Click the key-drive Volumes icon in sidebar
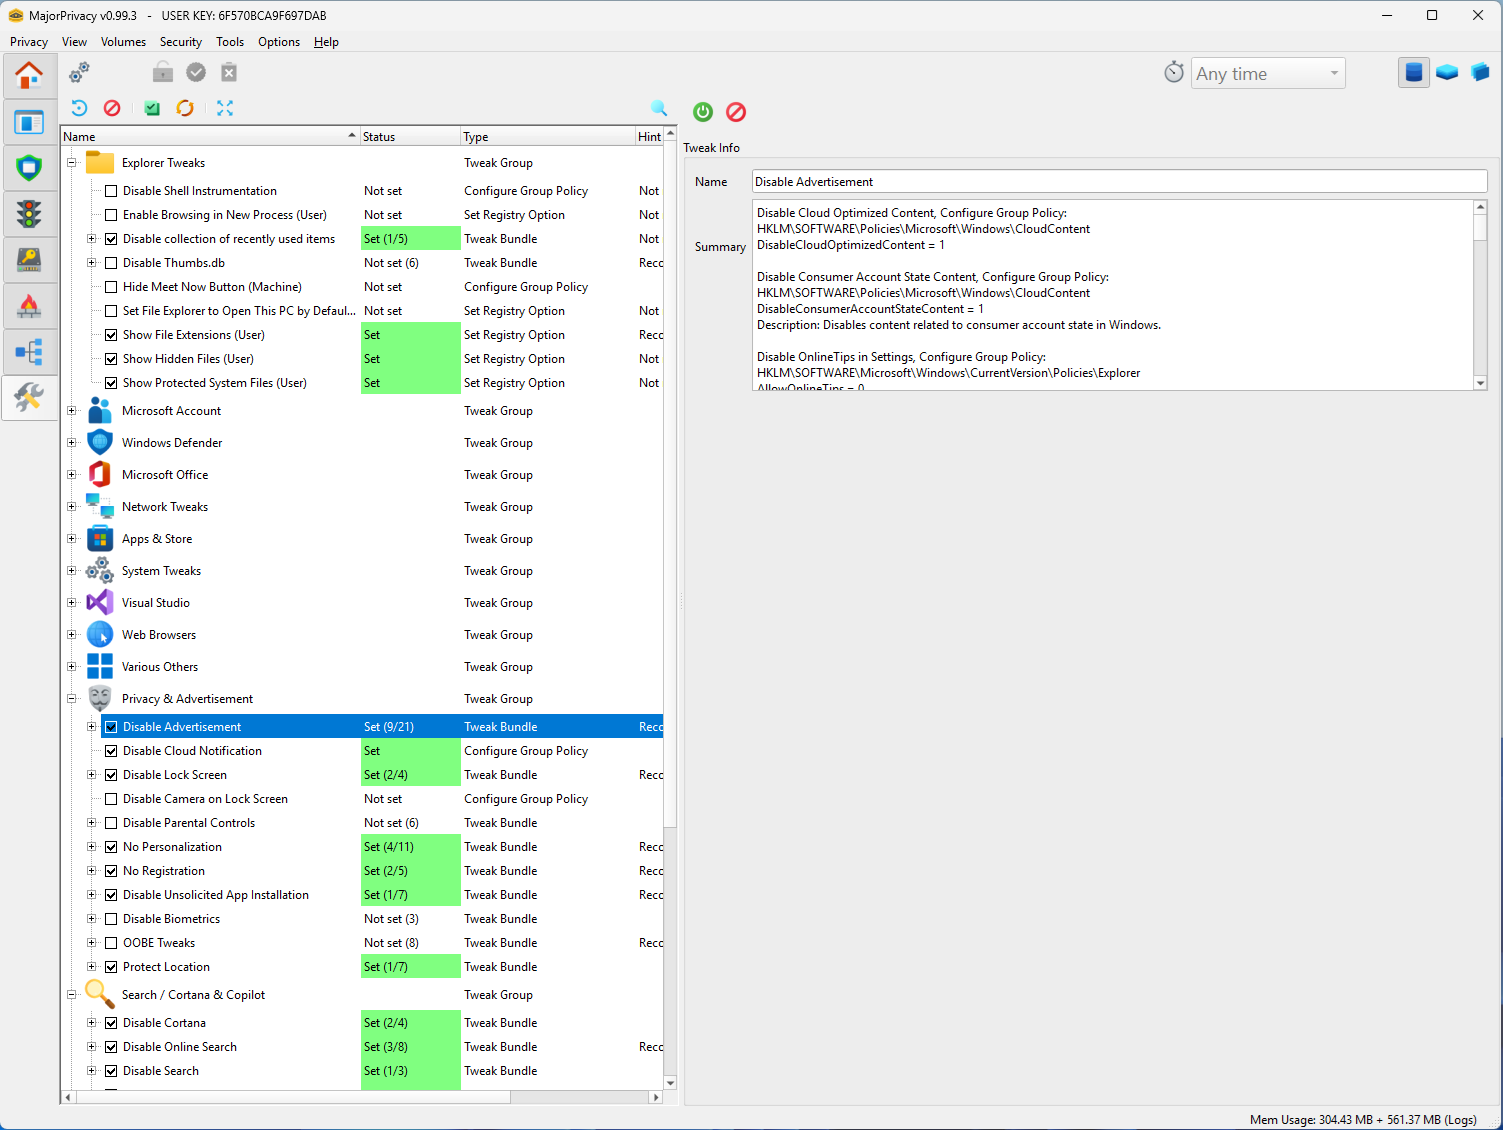Screen dimensions: 1503x1130 click(x=30, y=259)
